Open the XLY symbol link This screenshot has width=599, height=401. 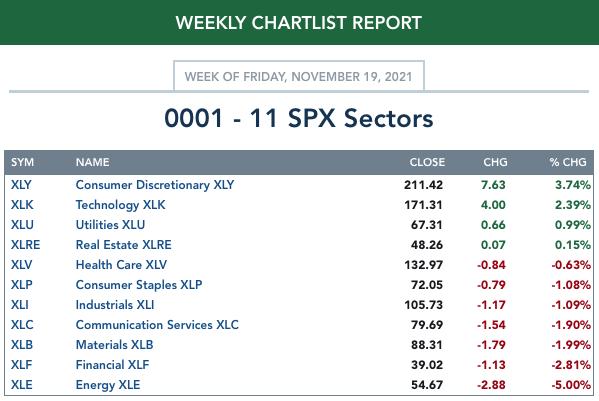[21, 185]
